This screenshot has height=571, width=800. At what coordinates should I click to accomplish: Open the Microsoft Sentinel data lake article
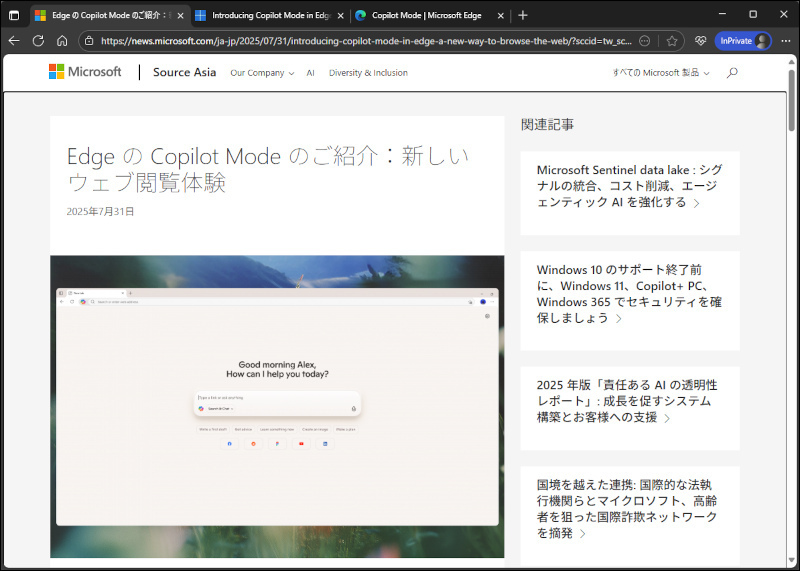[x=629, y=185]
